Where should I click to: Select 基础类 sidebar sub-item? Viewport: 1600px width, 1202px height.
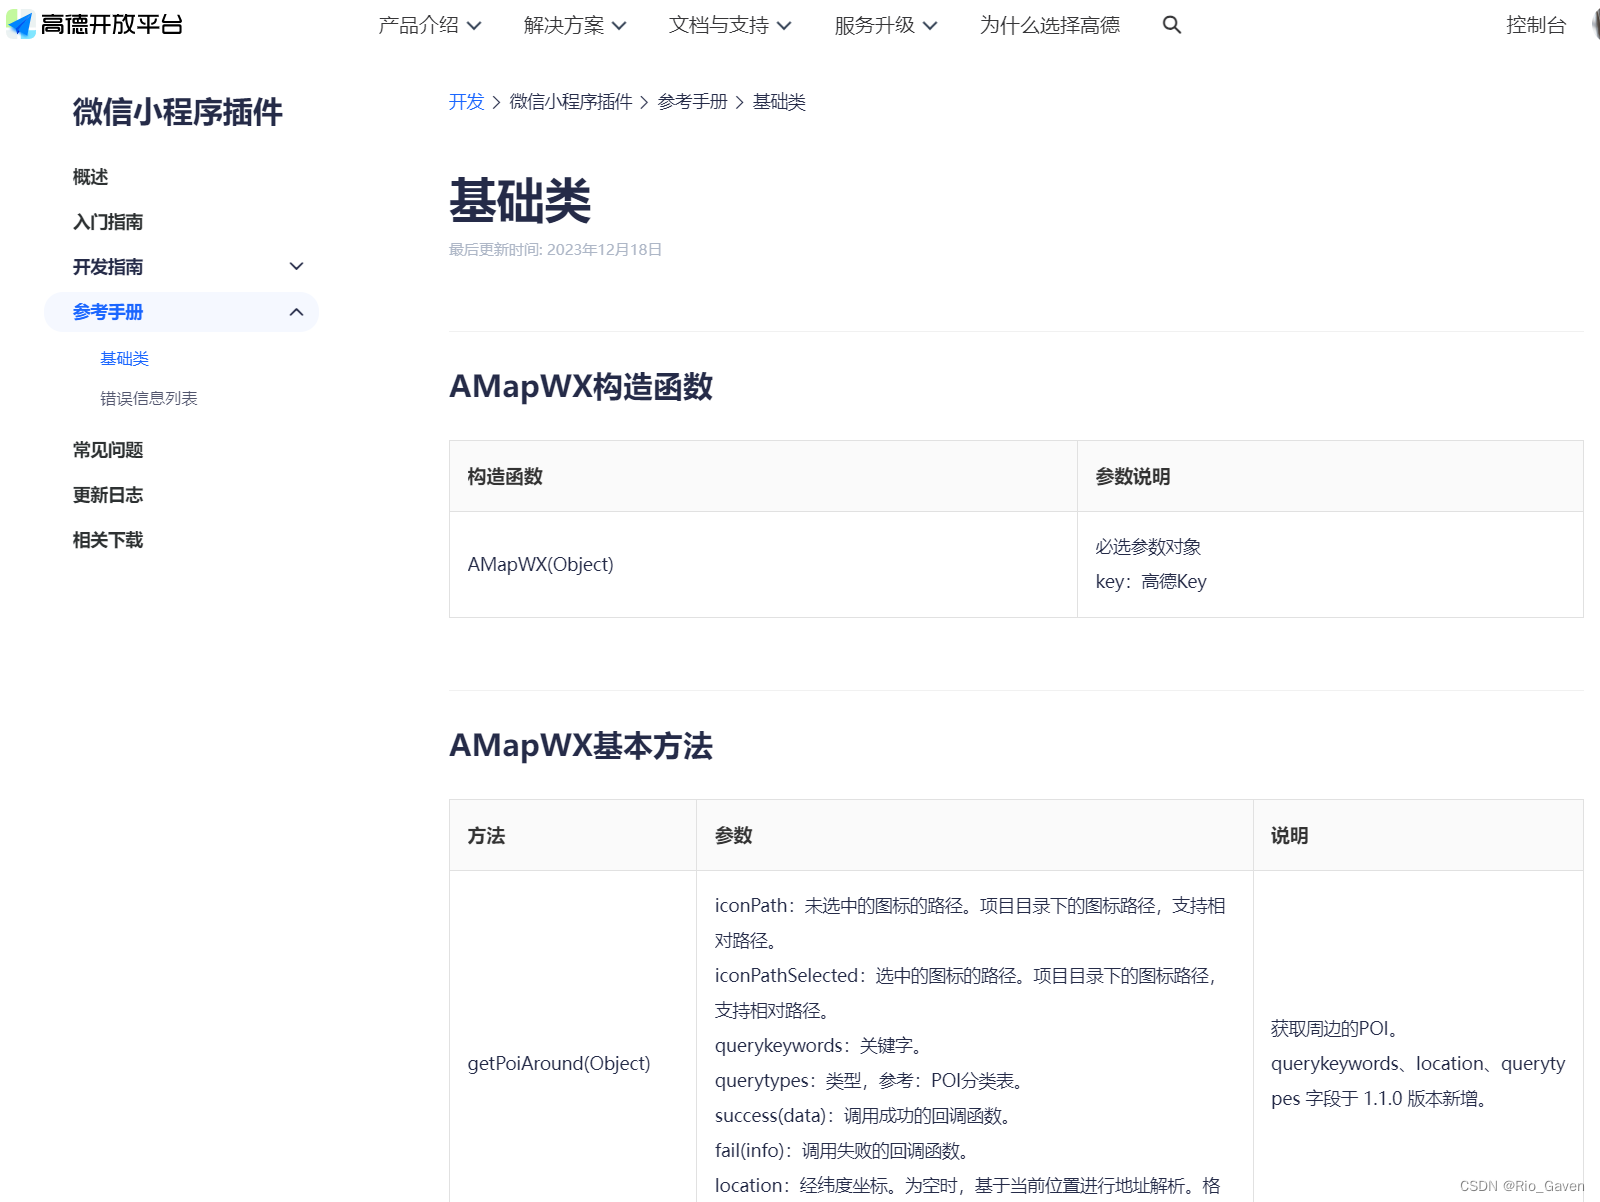click(125, 358)
